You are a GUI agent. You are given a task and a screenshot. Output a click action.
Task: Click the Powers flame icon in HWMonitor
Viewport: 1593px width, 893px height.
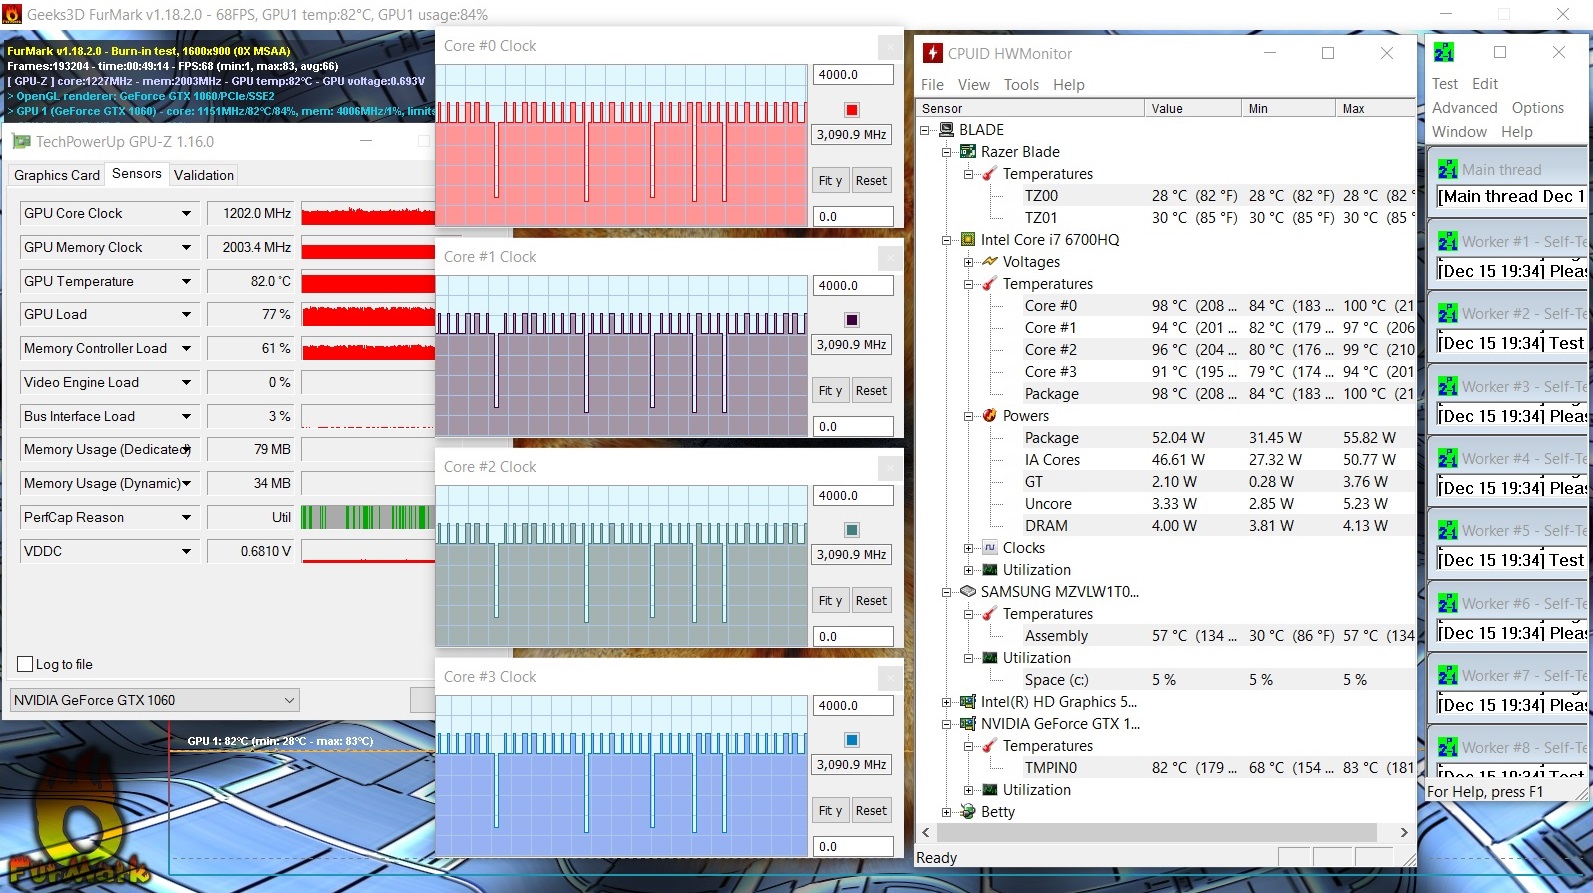pos(990,416)
